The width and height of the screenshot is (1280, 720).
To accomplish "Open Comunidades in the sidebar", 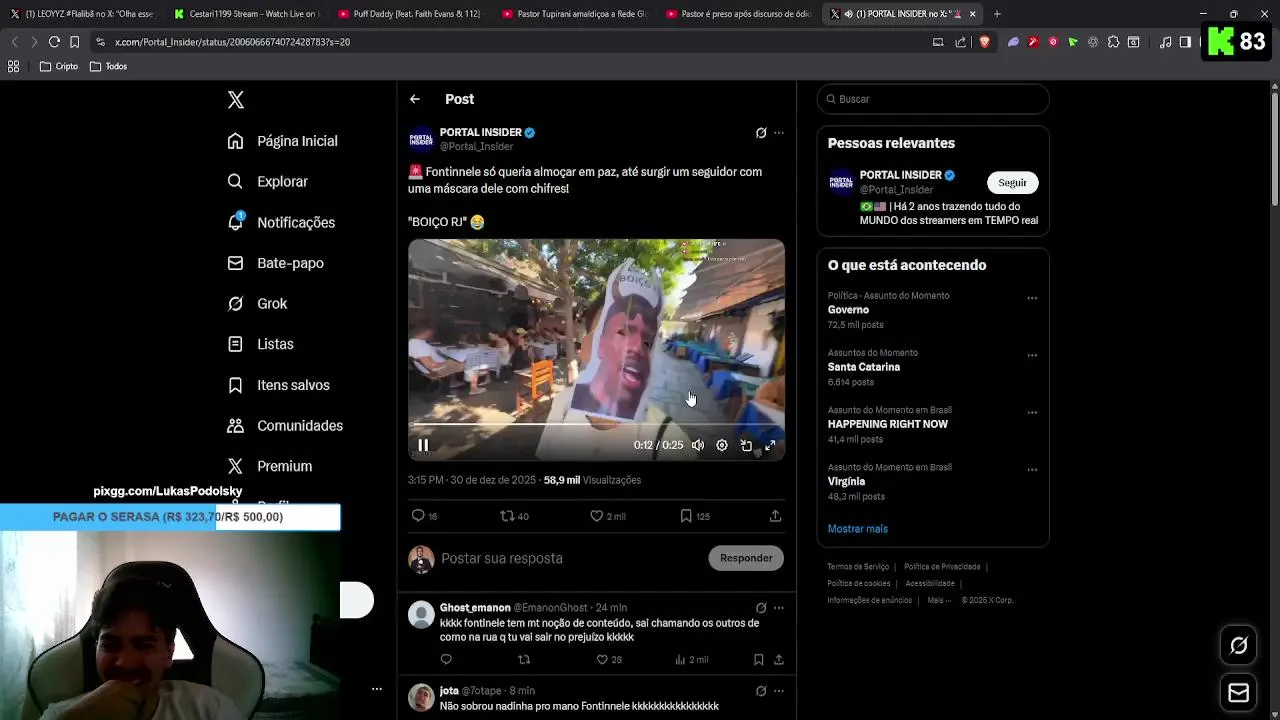I will click(x=285, y=426).
